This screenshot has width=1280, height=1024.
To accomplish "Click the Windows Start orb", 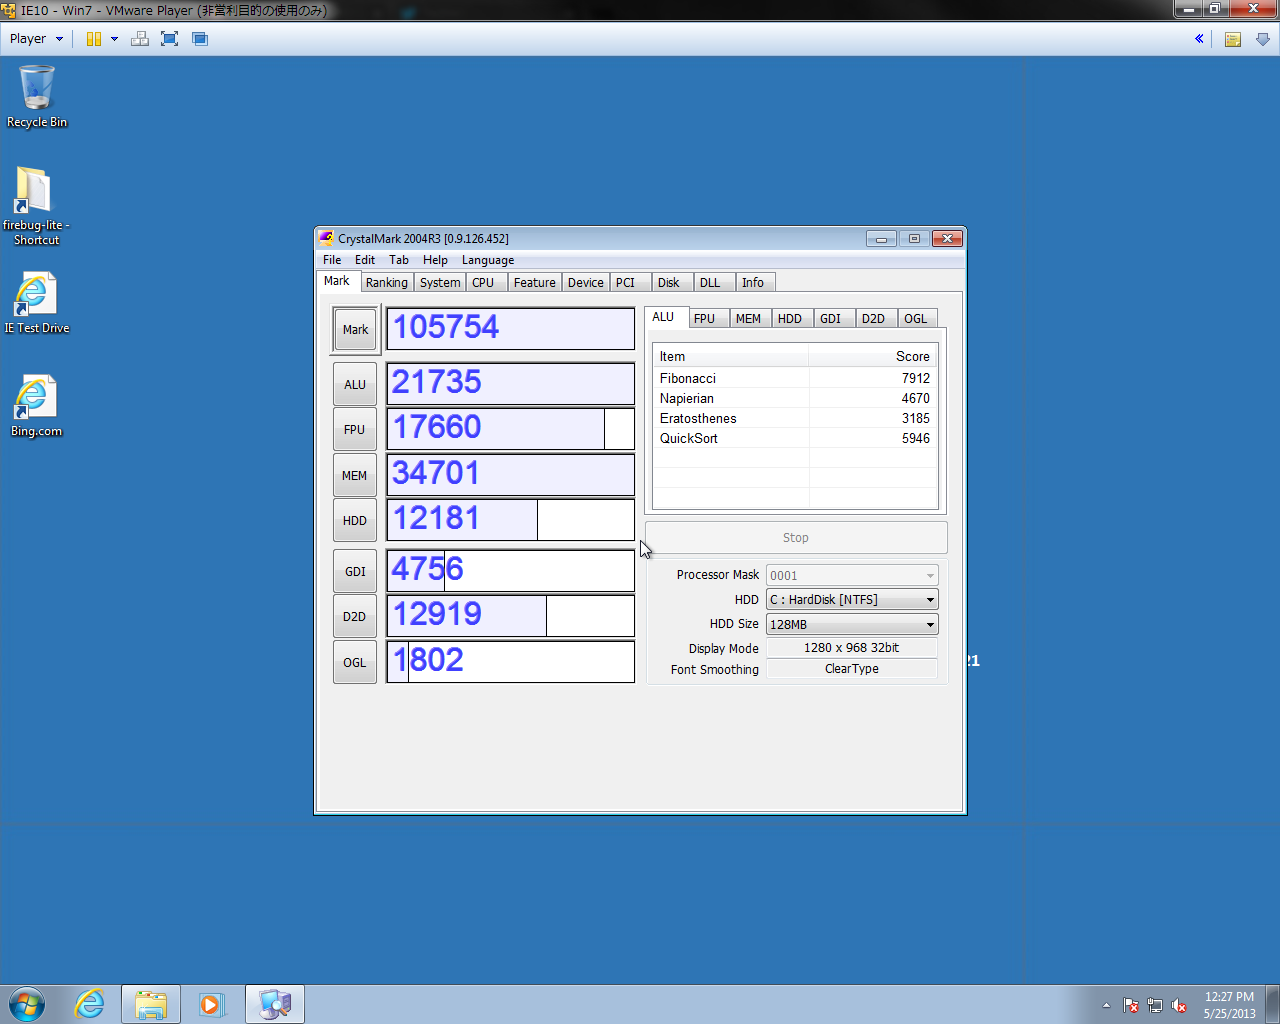I will tap(27, 1004).
